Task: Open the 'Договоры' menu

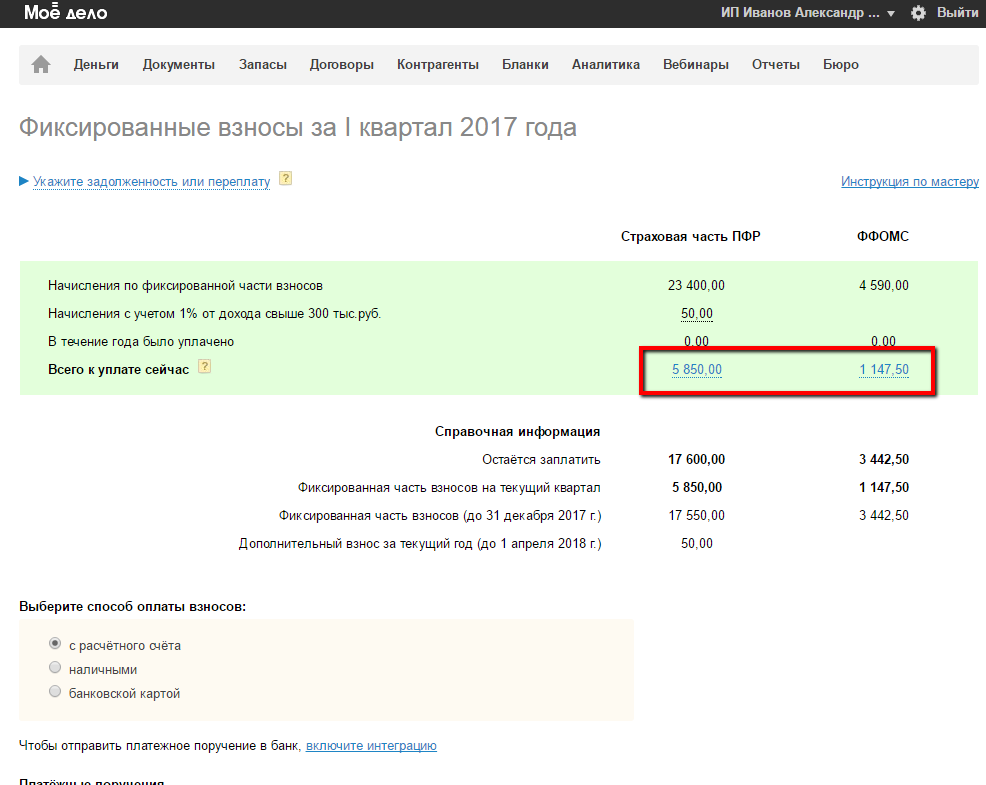Action: [x=341, y=64]
